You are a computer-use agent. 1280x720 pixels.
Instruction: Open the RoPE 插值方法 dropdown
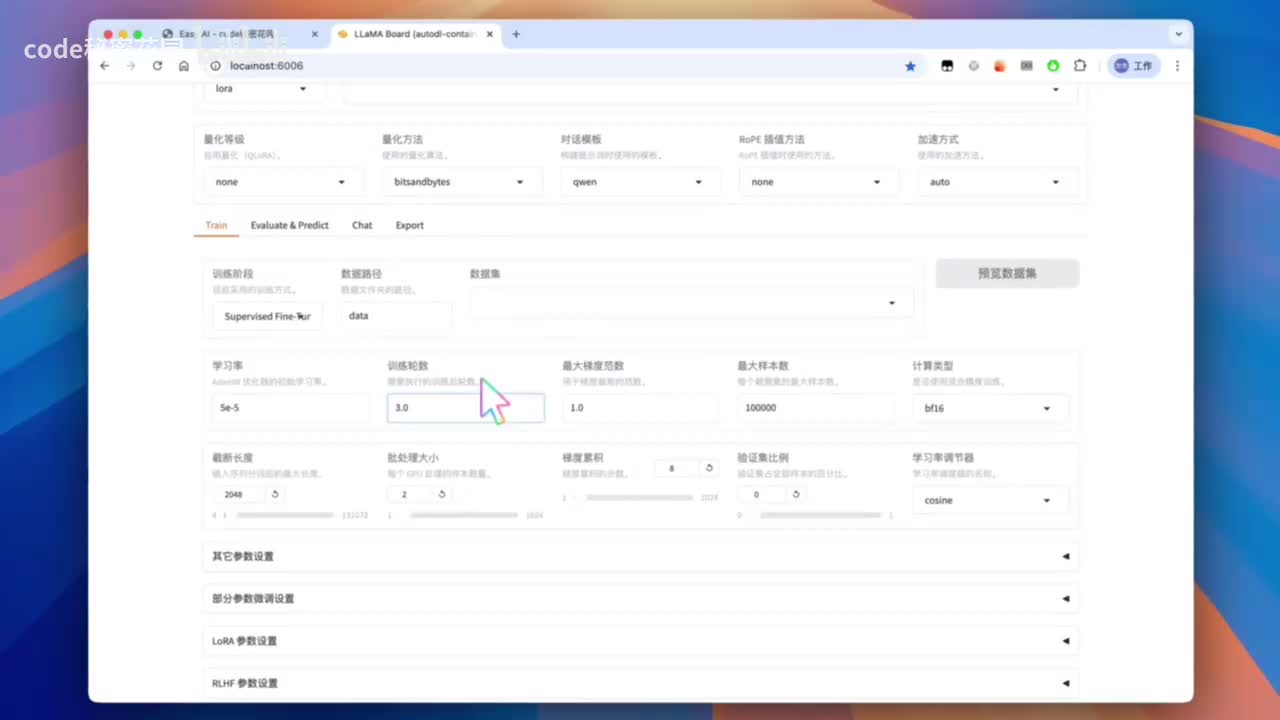[819, 182]
